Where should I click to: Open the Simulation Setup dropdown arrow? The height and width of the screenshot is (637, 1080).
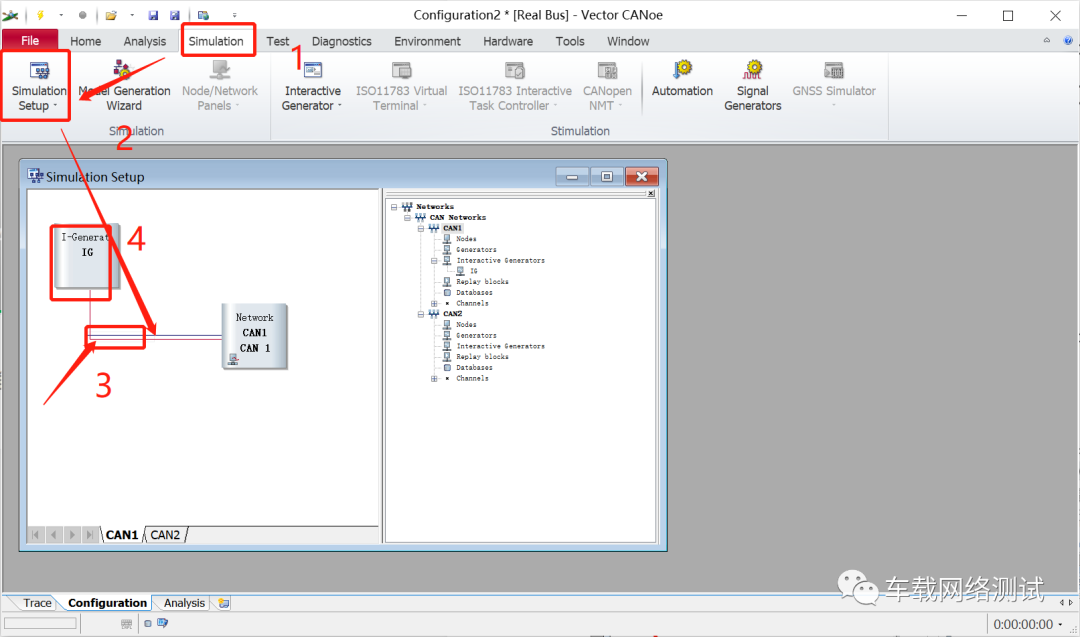[55, 106]
